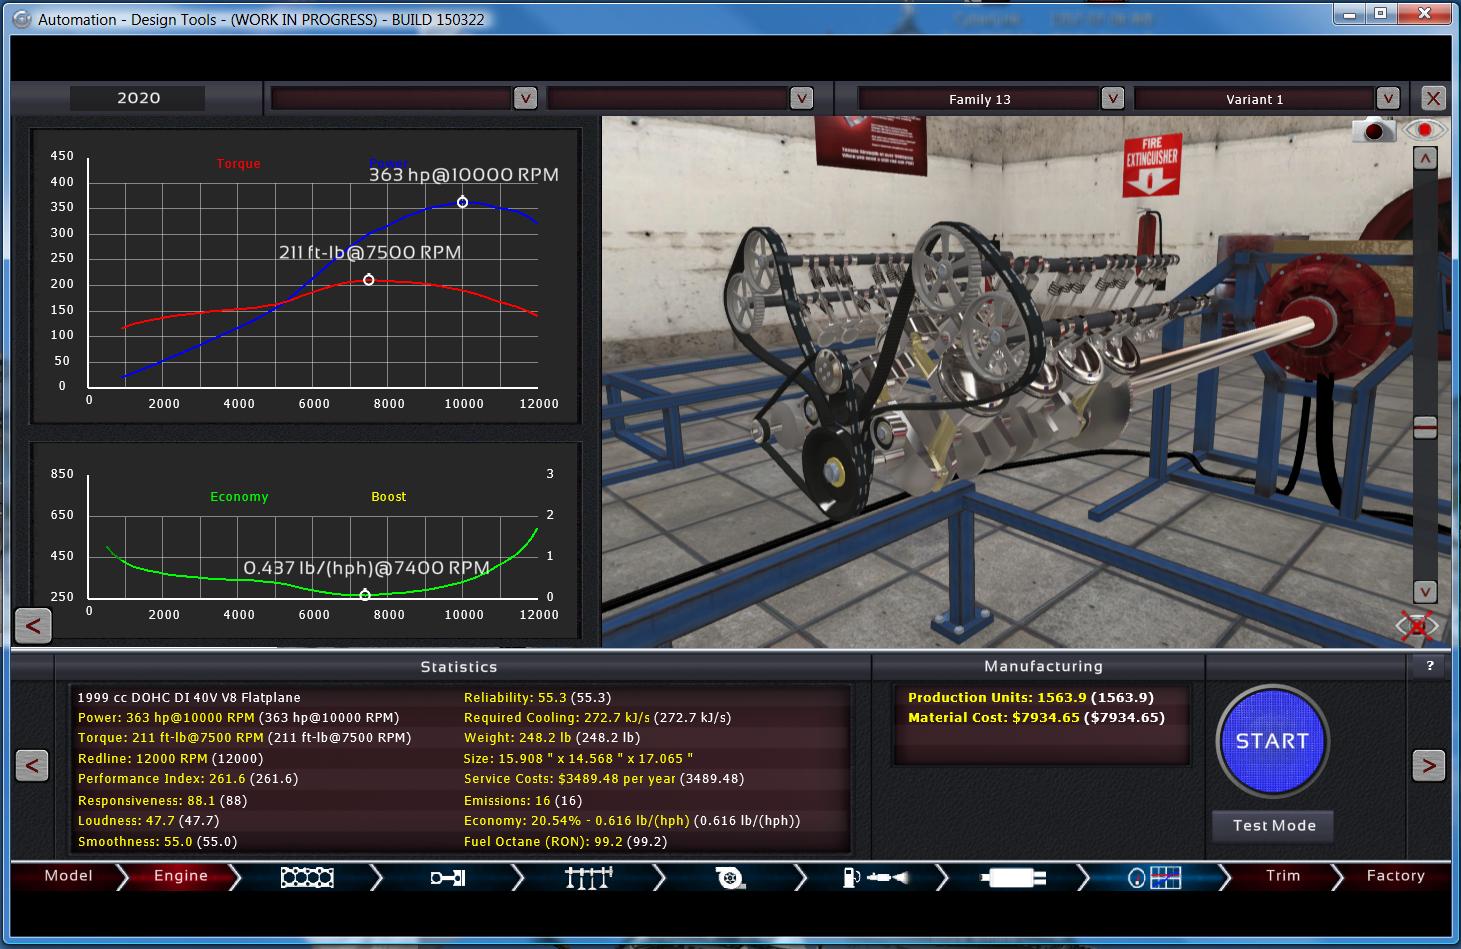
Task: Switch to the Factory tab
Action: [1395, 876]
